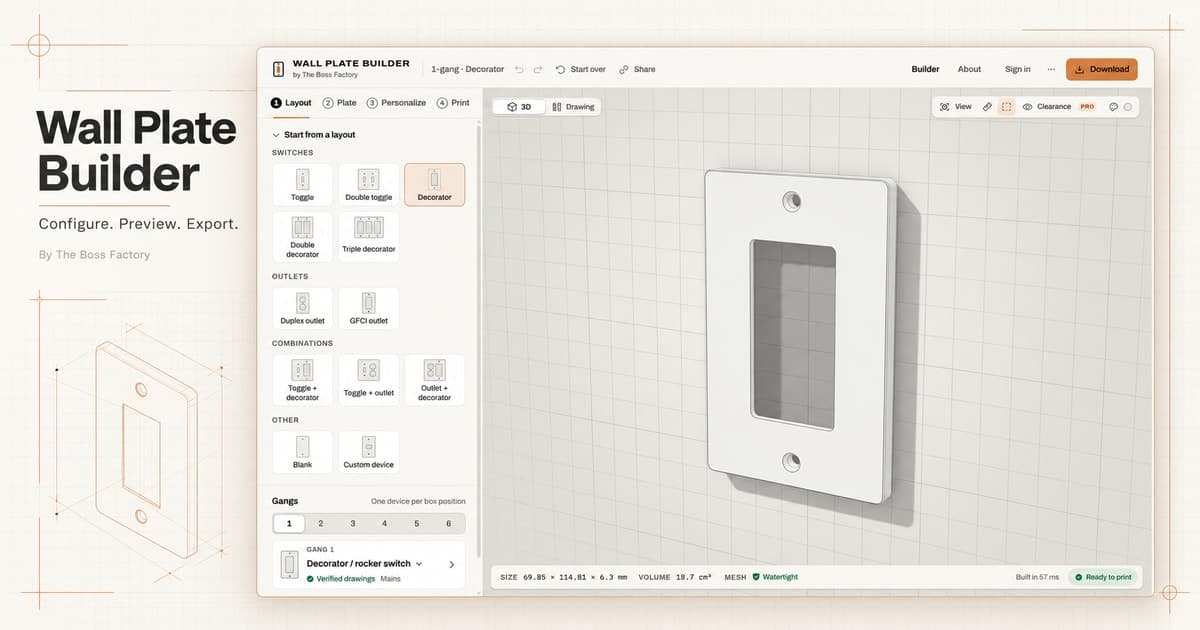Screen dimensions: 1200x630
Task: Pick the Duplex outlet layout
Action: 302,309
